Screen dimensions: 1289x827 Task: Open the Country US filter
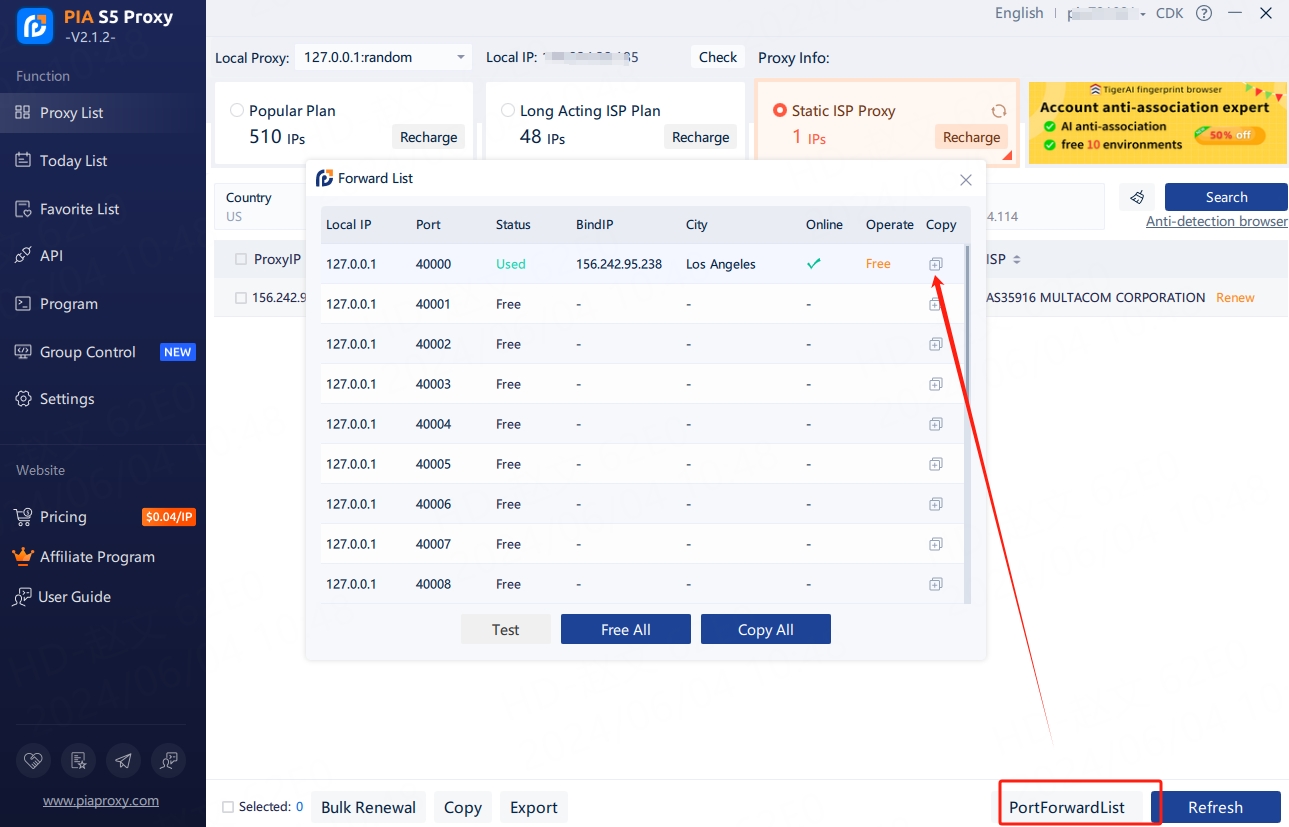262,207
